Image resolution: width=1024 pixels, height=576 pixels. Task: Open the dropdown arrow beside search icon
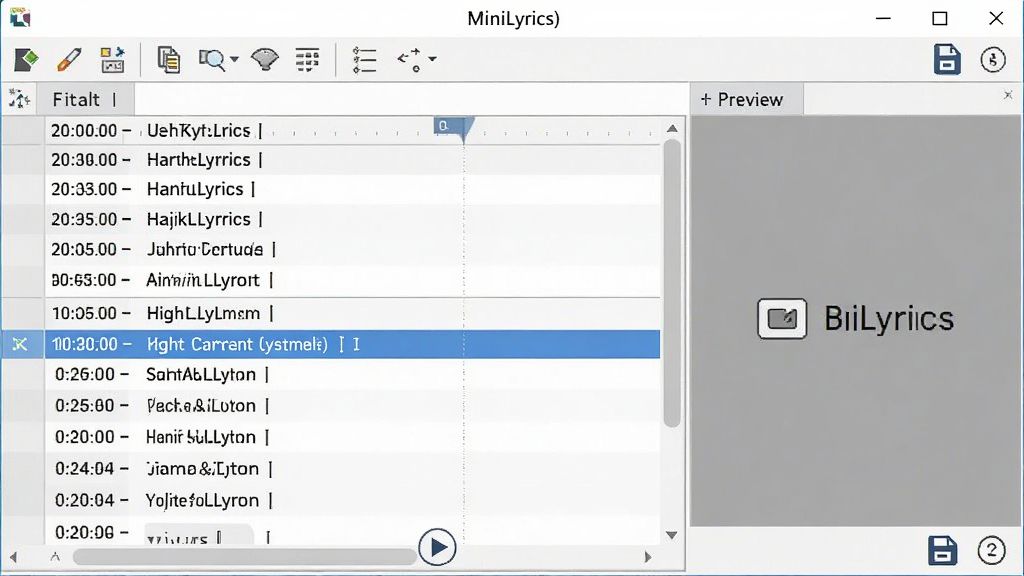click(x=234, y=59)
